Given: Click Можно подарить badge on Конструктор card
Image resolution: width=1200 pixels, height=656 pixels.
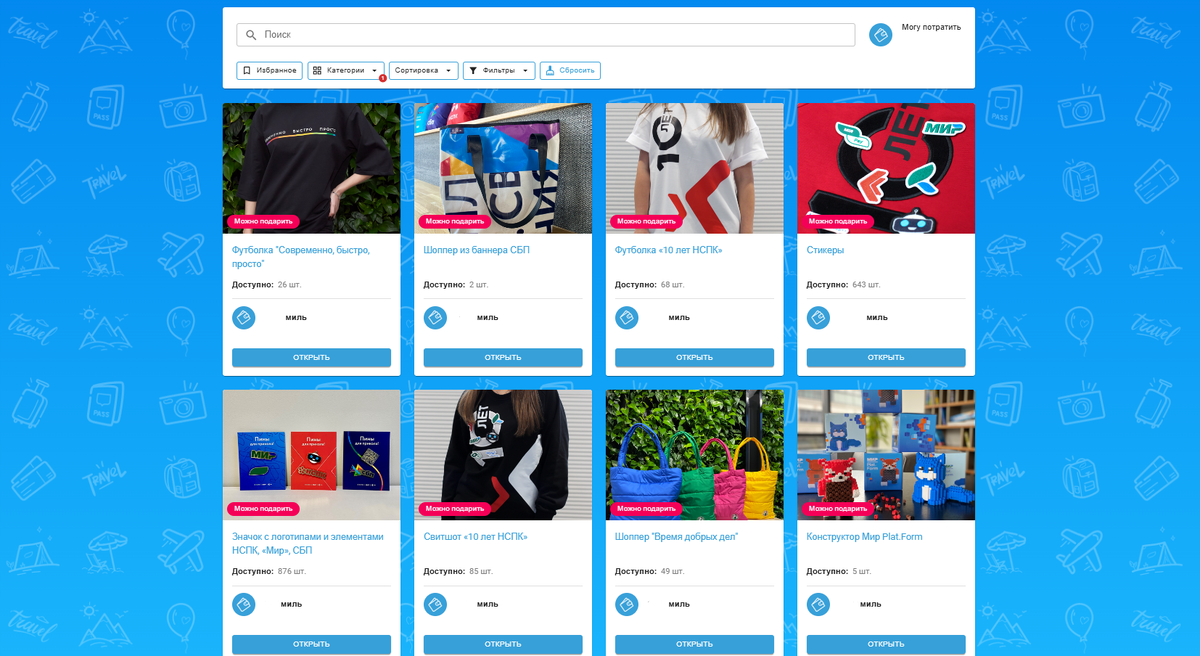Looking at the screenshot, I should [838, 508].
